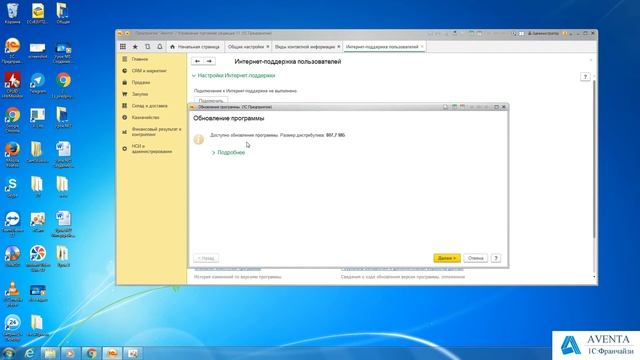Open favorites with the star icon
The image size is (640, 360).
[135, 47]
